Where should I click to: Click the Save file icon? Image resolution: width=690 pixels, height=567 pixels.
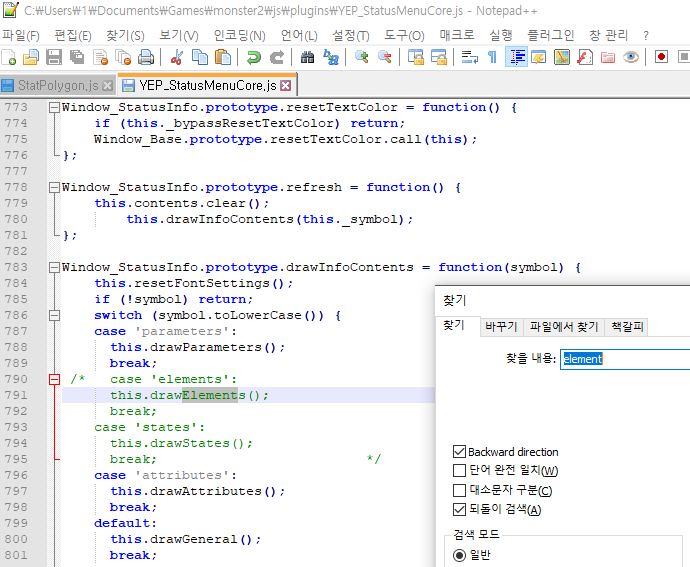(54, 57)
